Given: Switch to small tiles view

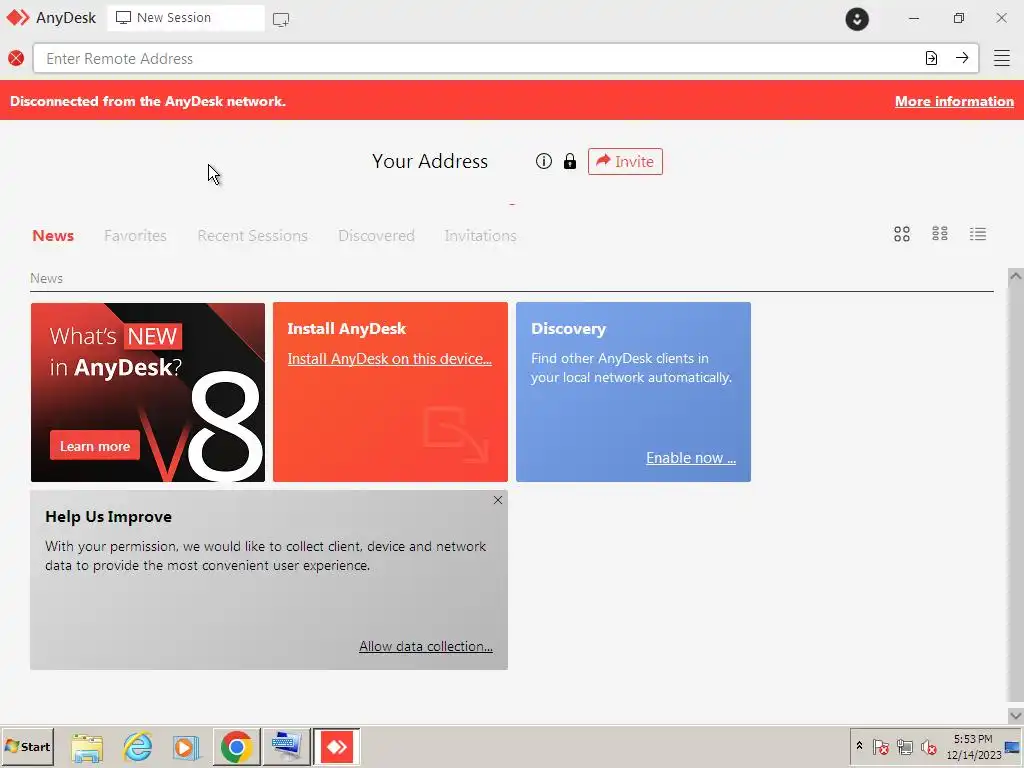Looking at the screenshot, I should pyautogui.click(x=940, y=234).
